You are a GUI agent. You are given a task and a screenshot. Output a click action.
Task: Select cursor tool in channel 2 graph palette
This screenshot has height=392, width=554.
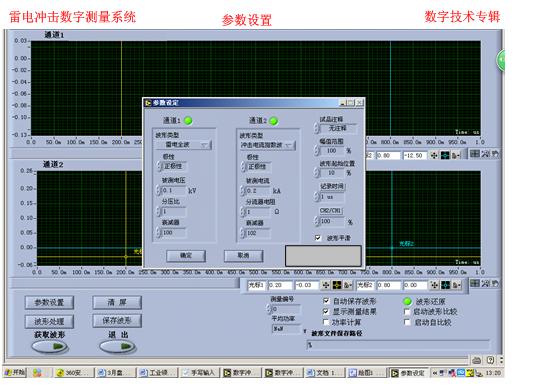475,283
